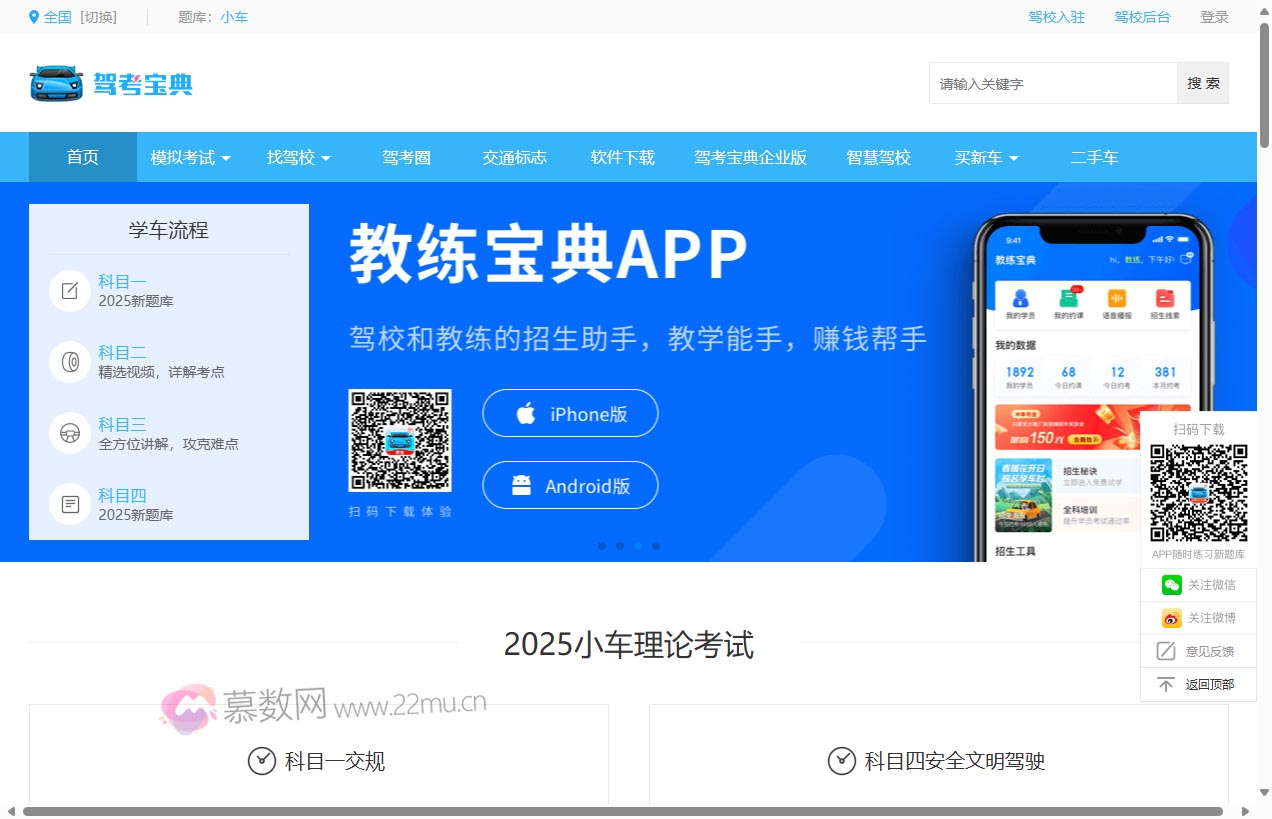This screenshot has width=1272, height=819.
Task: Click the checkmark icon beside 科目一交规
Action: 262,761
